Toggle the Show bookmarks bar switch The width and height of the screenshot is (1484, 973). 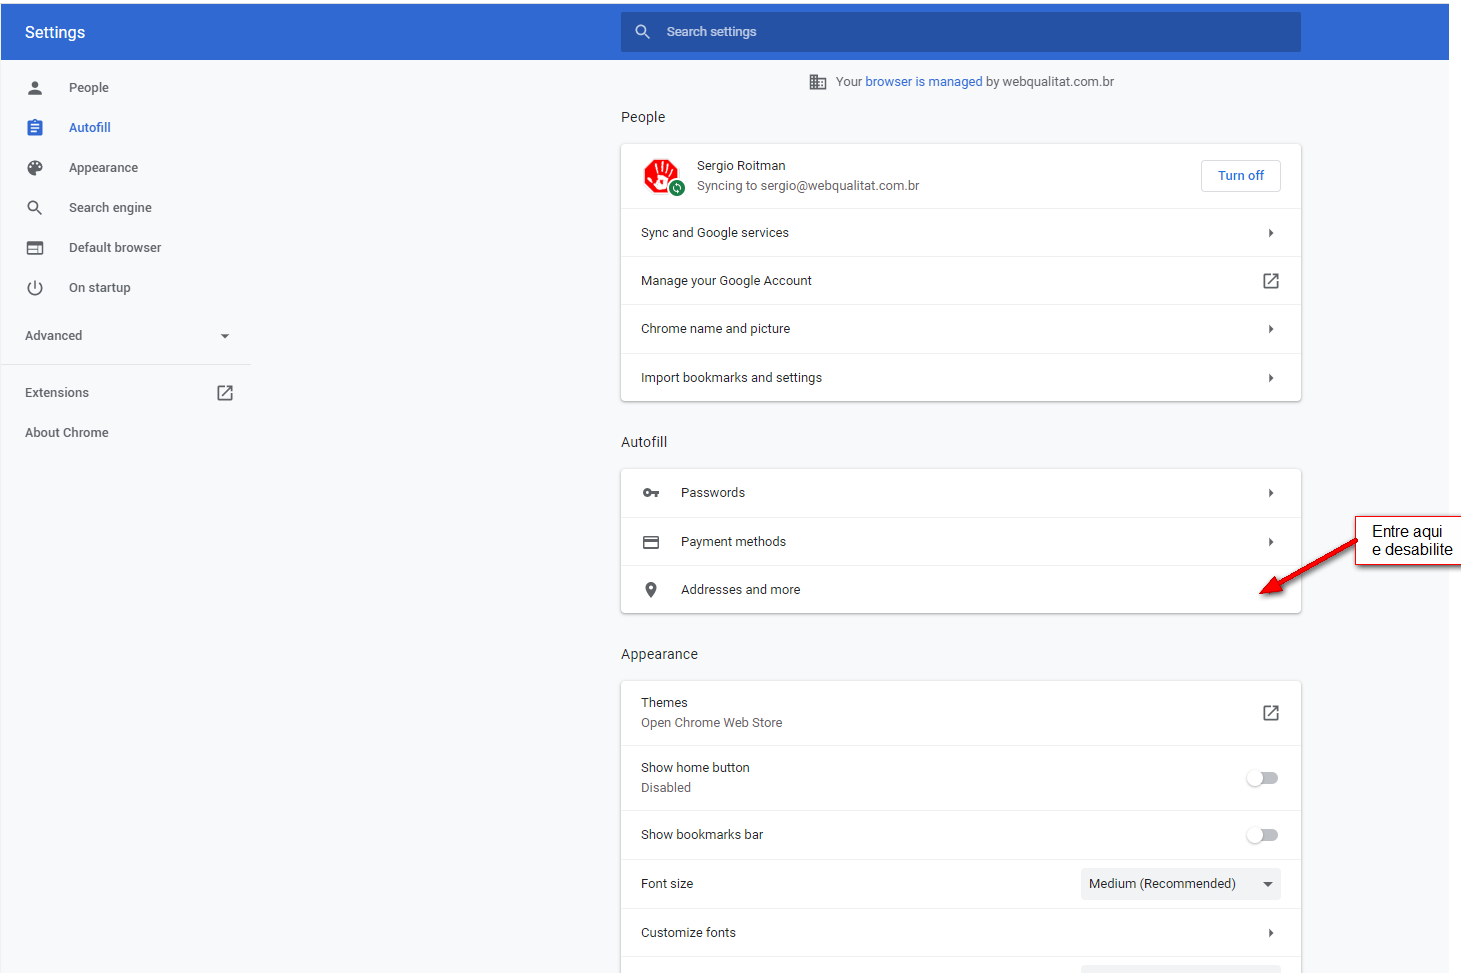coord(1262,835)
